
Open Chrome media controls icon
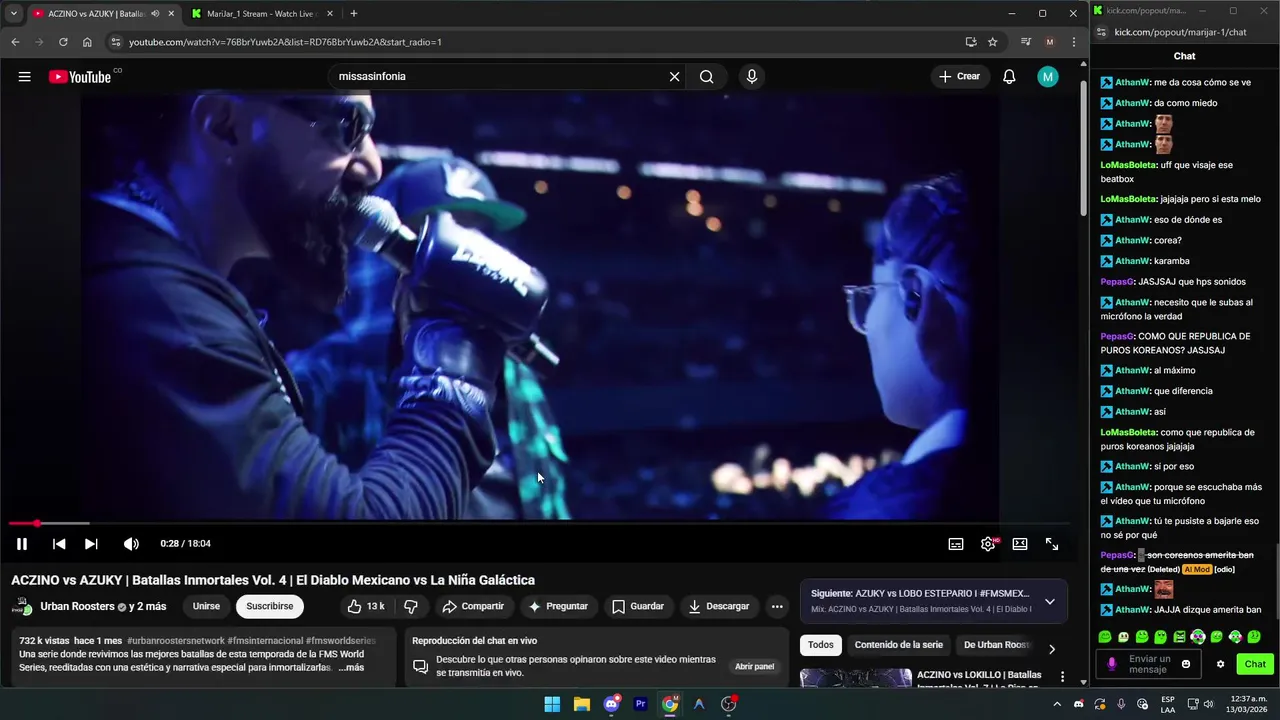click(x=1025, y=42)
